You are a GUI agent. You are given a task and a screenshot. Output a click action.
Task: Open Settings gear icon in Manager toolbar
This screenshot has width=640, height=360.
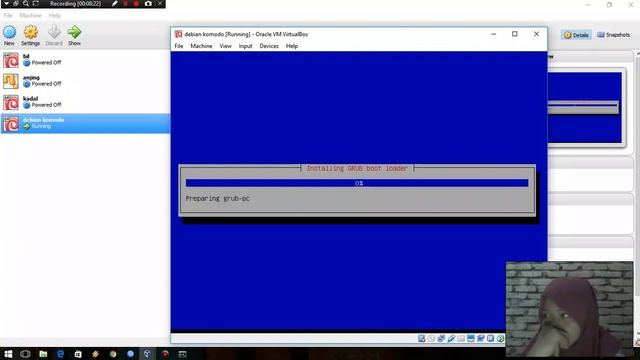click(31, 32)
